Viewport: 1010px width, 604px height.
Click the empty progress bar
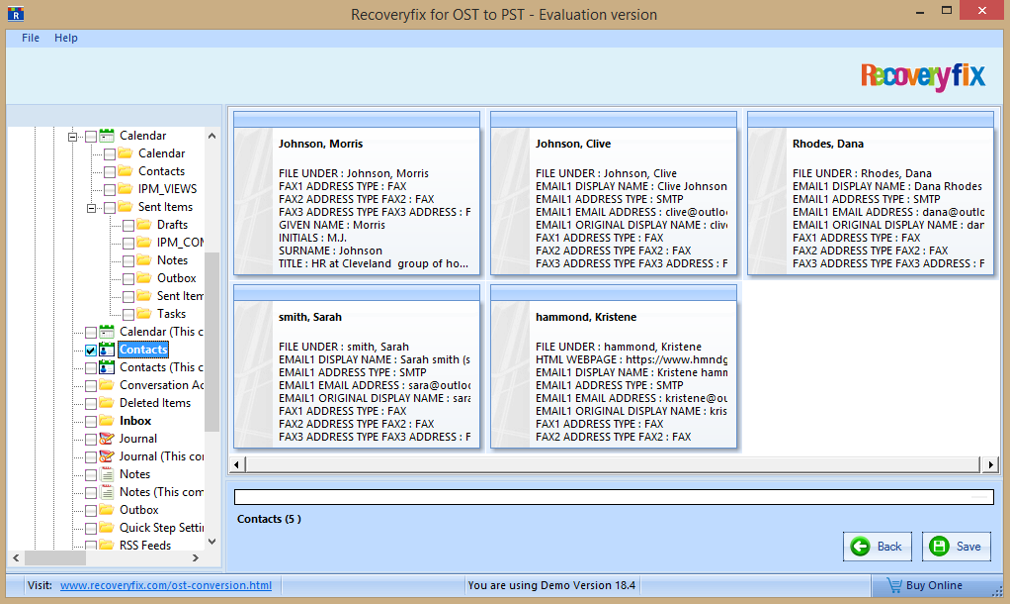[x=613, y=496]
